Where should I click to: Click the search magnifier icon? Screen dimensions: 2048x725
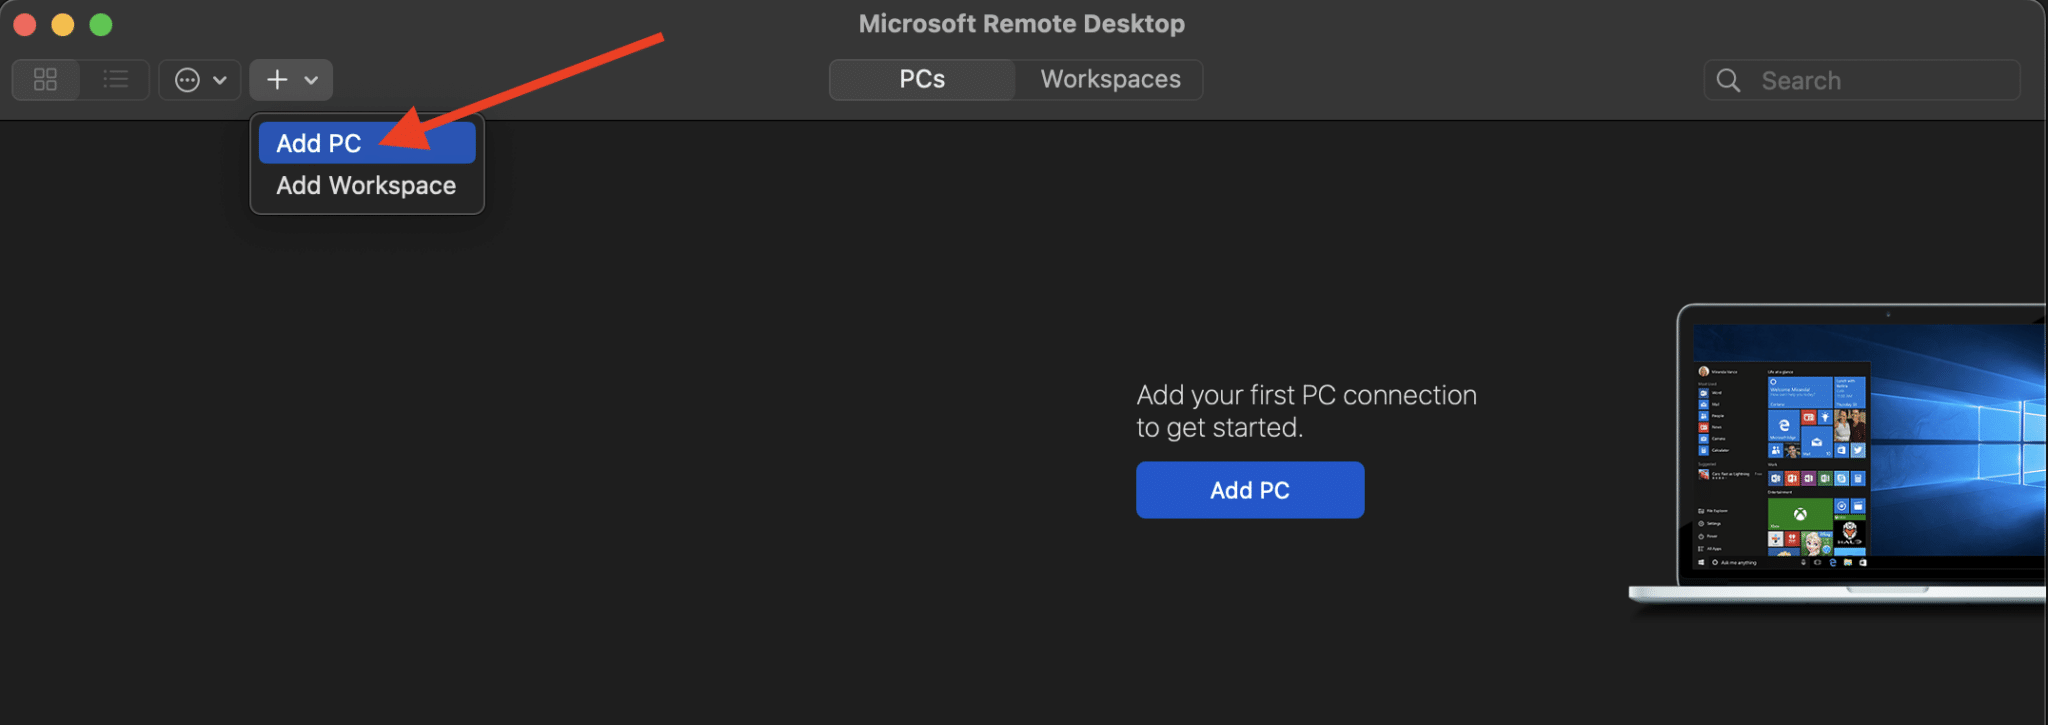coord(1729,80)
